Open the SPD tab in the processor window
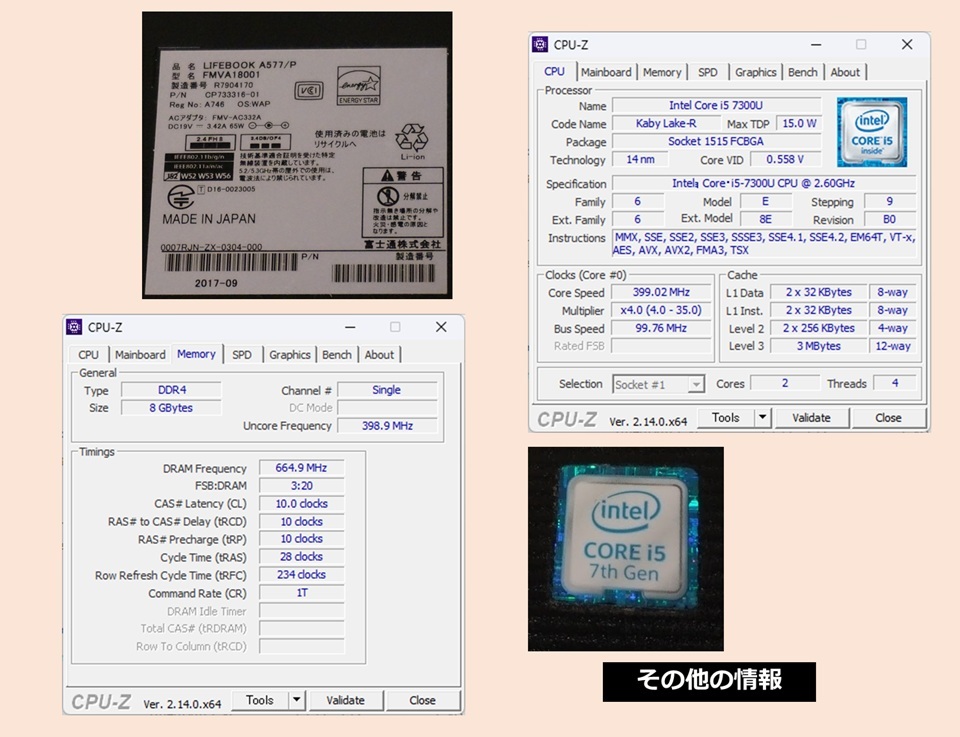960x737 pixels. point(708,72)
